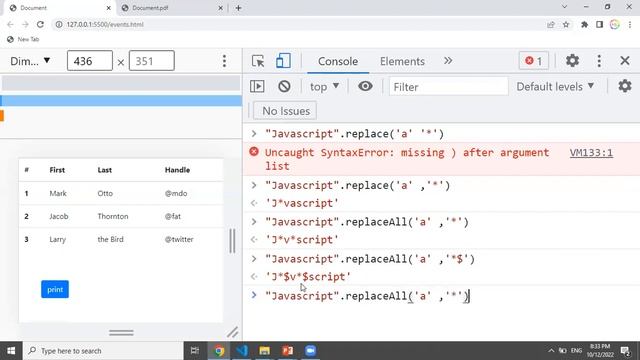Edit the width field showing 436

coord(90,61)
